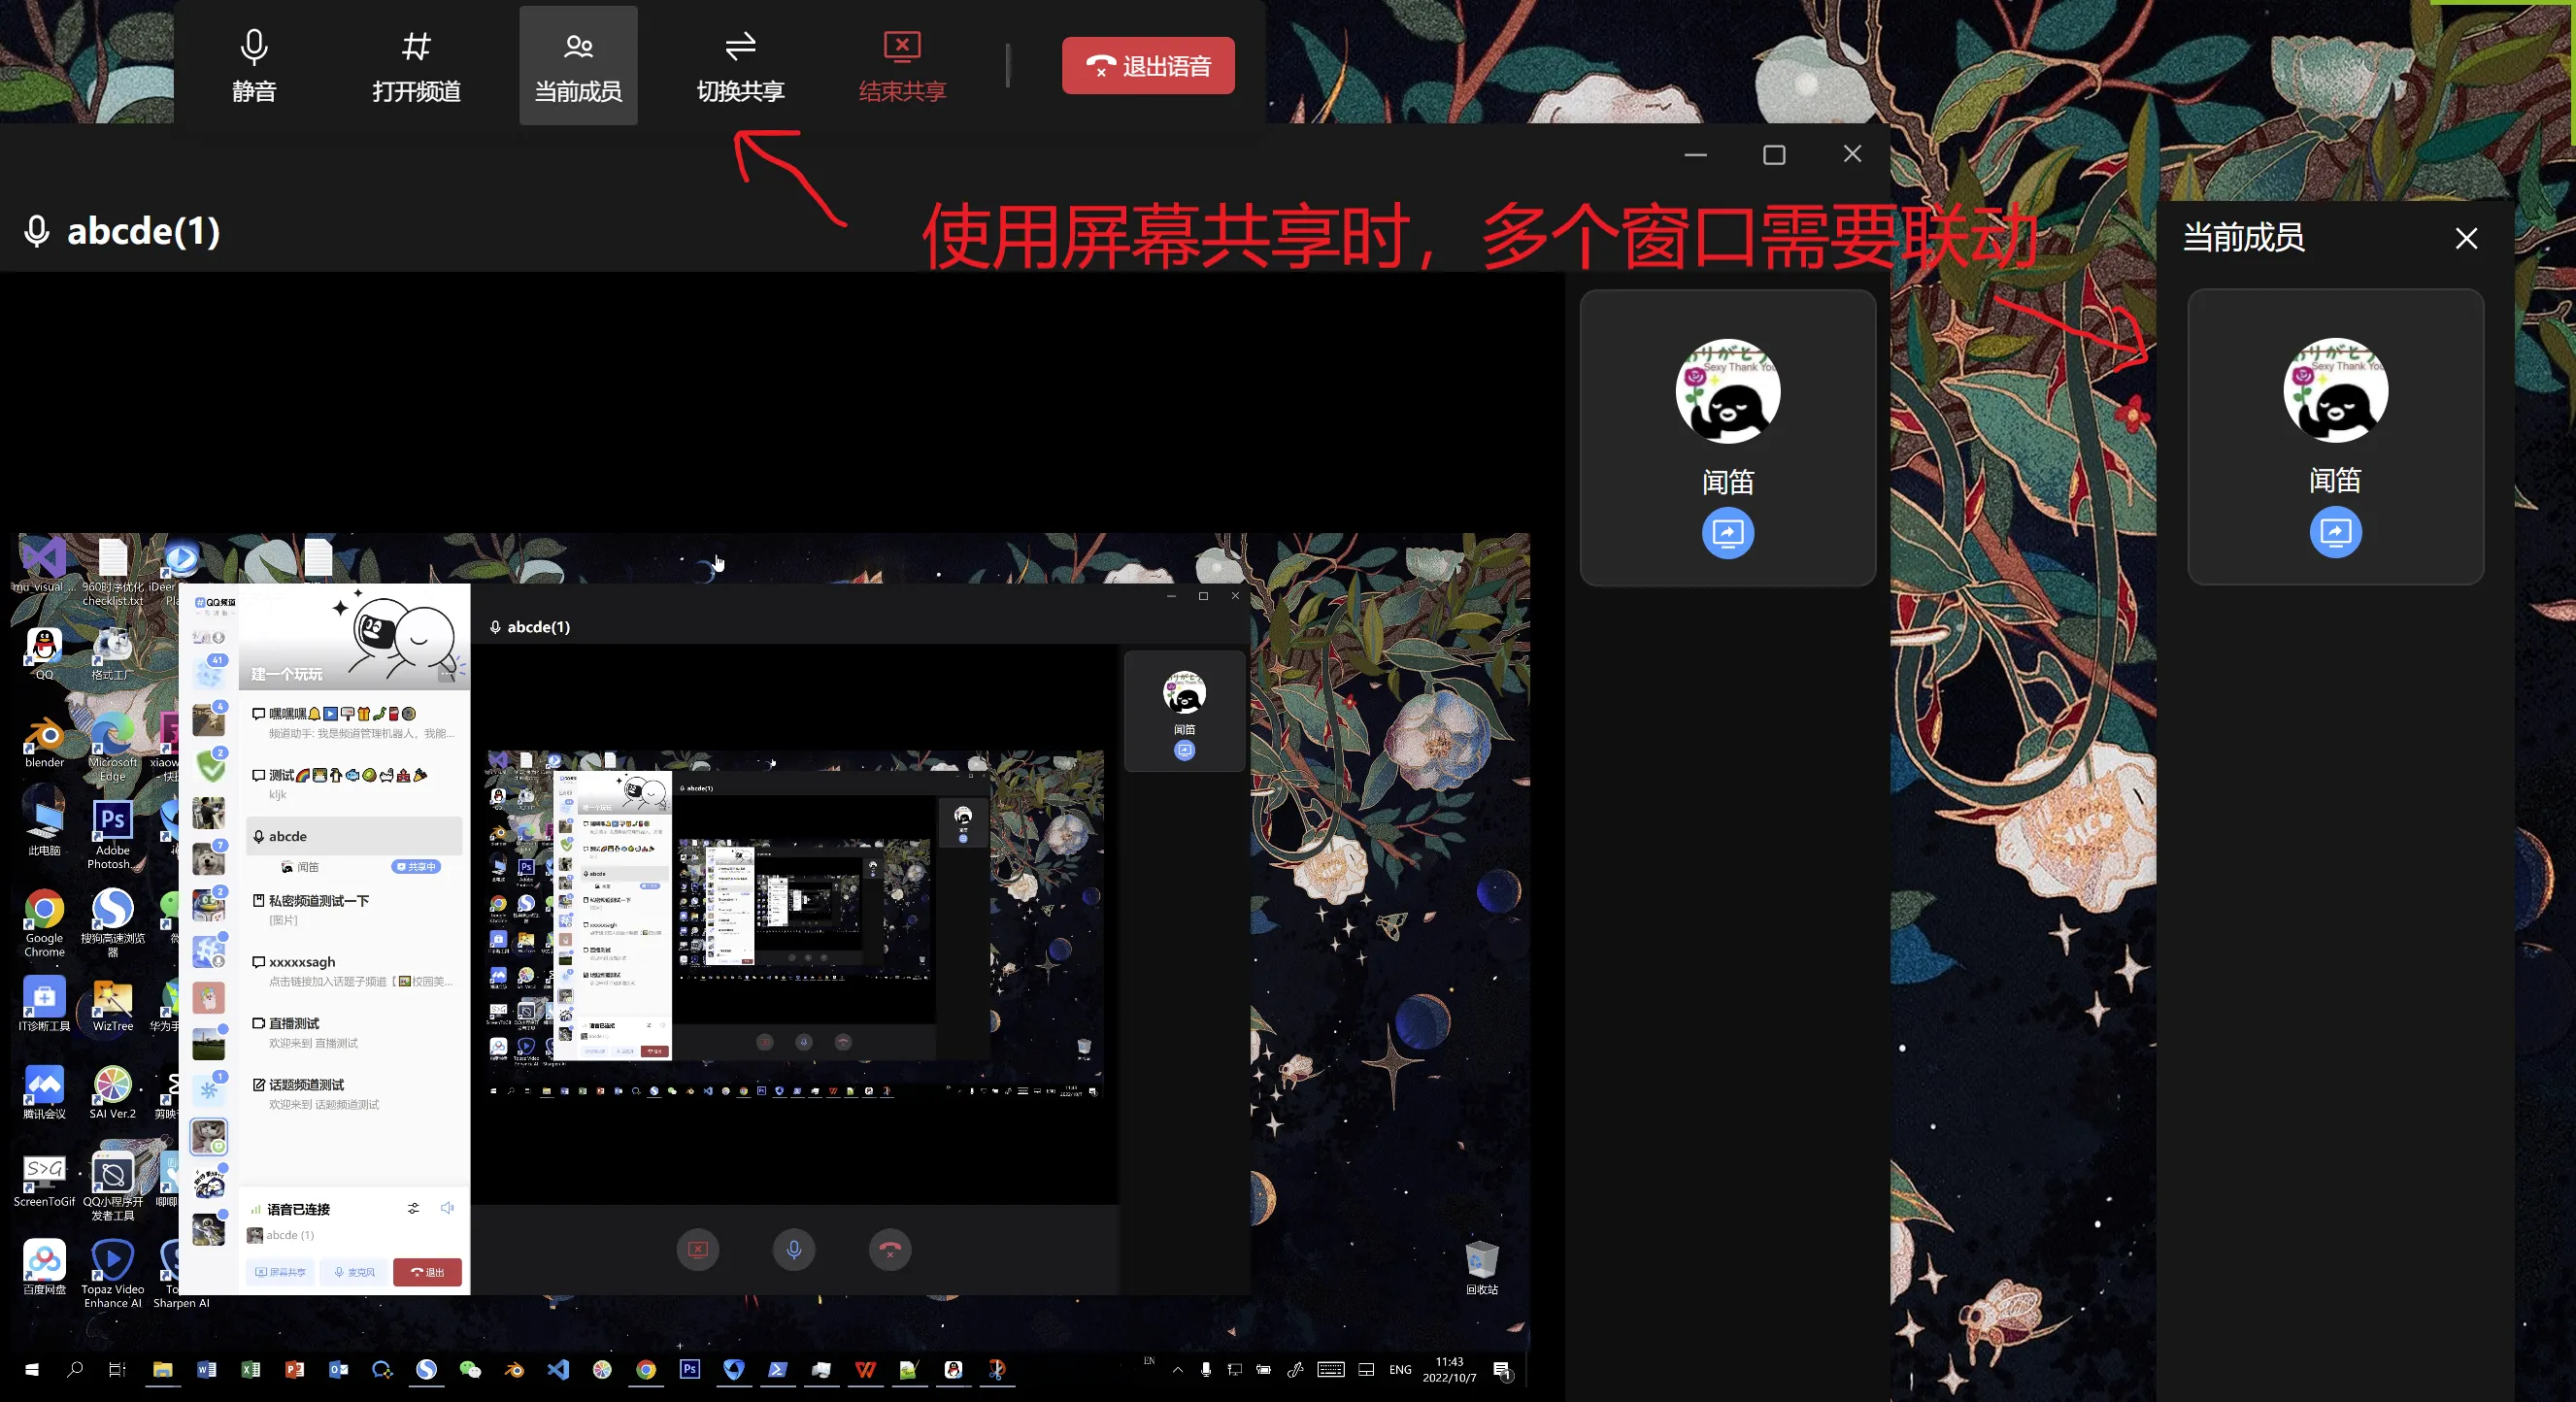Image resolution: width=2576 pixels, height=1402 pixels.
Task: Click the round stop-sharing screen button
Action: (698, 1249)
